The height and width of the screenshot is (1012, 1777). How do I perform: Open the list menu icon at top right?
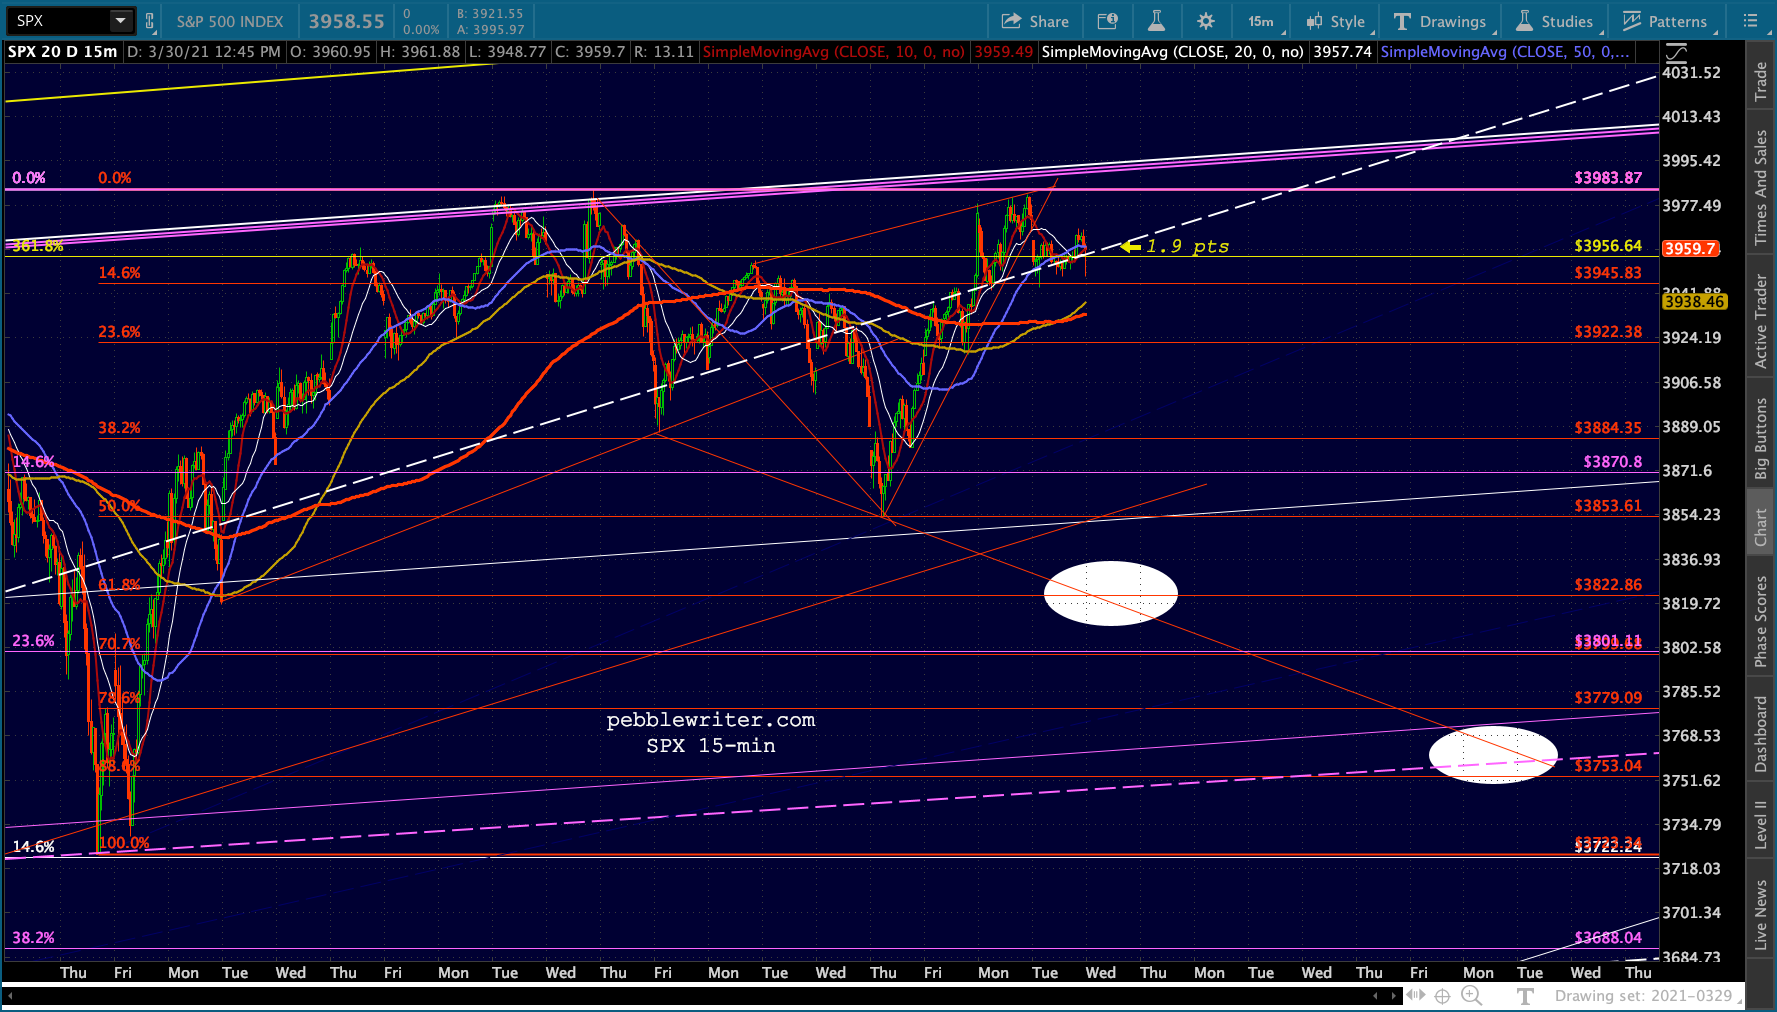[x=1750, y=21]
